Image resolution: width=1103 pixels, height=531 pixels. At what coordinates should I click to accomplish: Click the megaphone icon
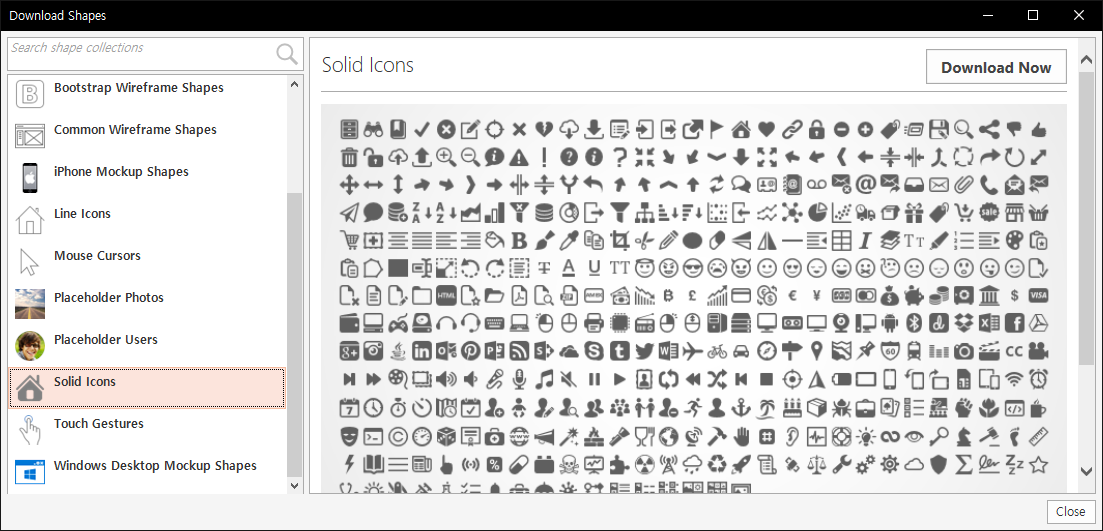click(544, 436)
